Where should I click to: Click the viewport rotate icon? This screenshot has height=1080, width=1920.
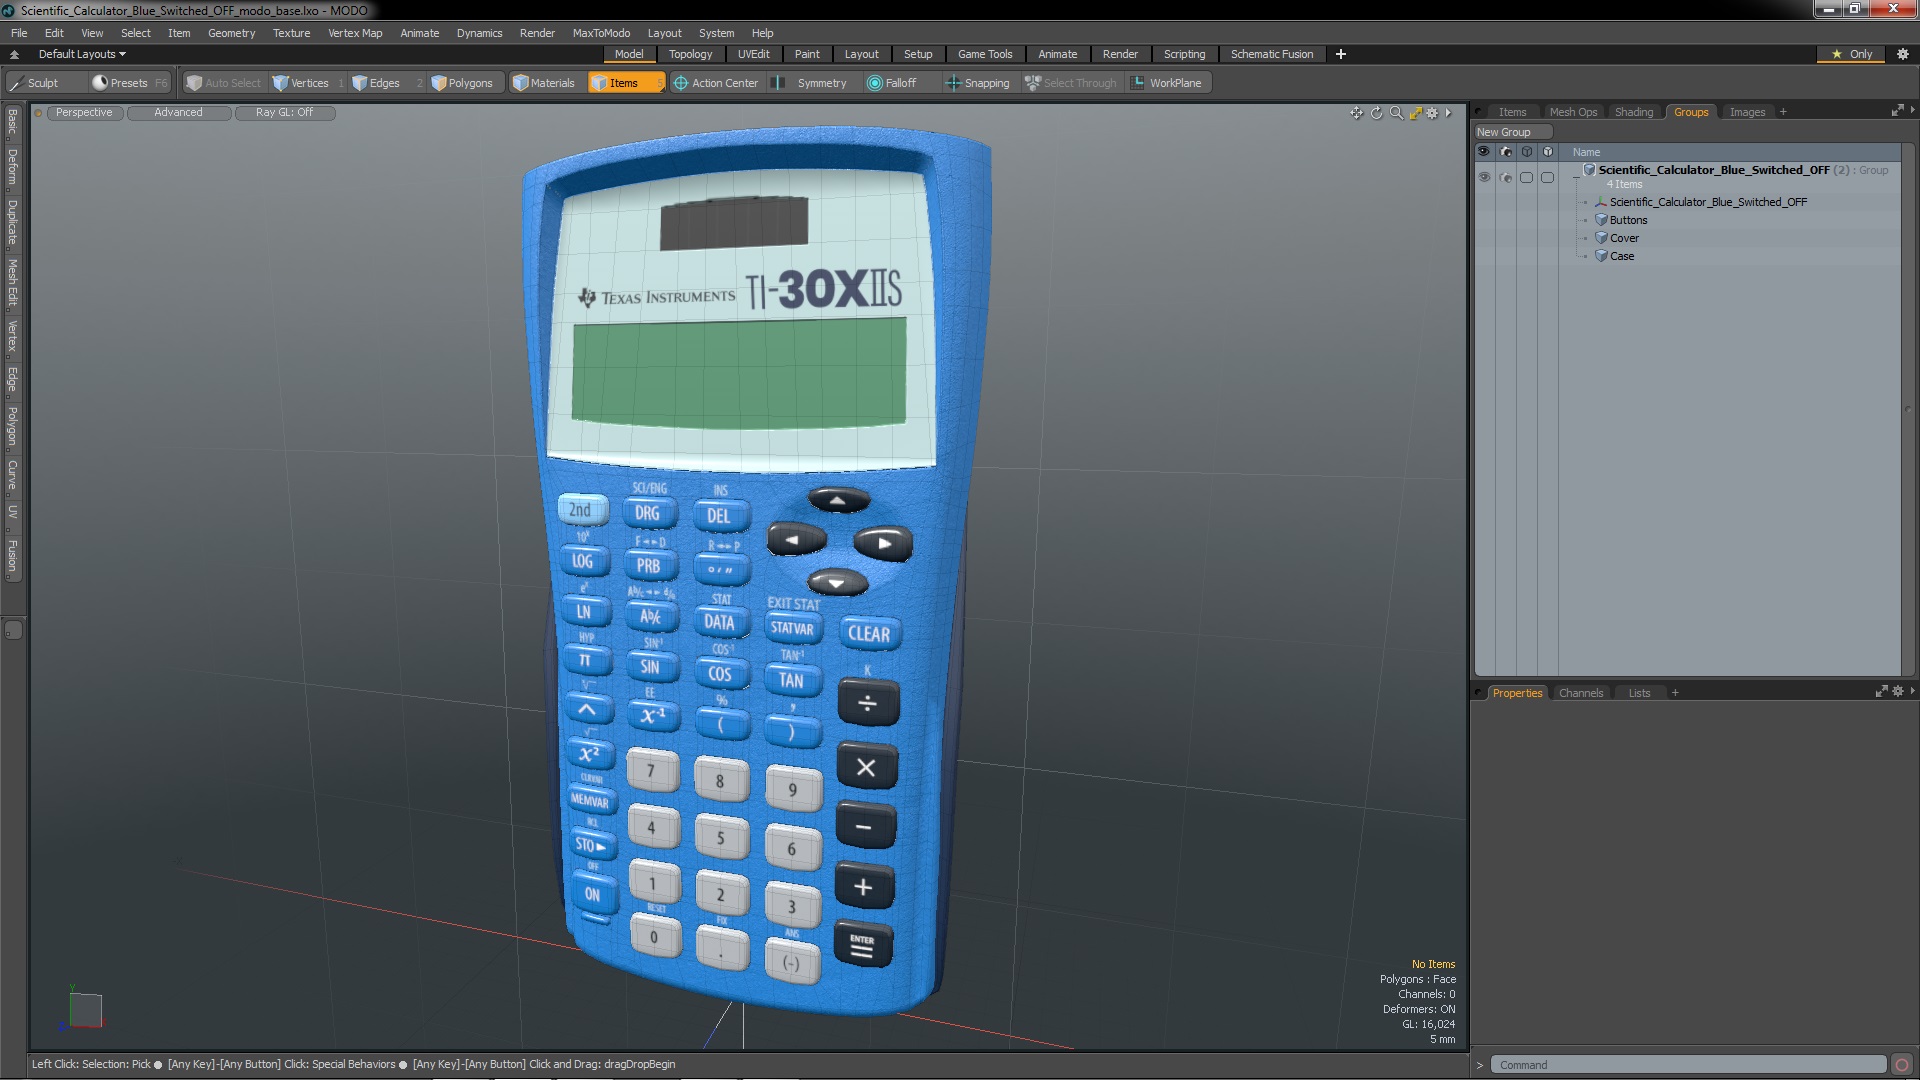click(1376, 113)
